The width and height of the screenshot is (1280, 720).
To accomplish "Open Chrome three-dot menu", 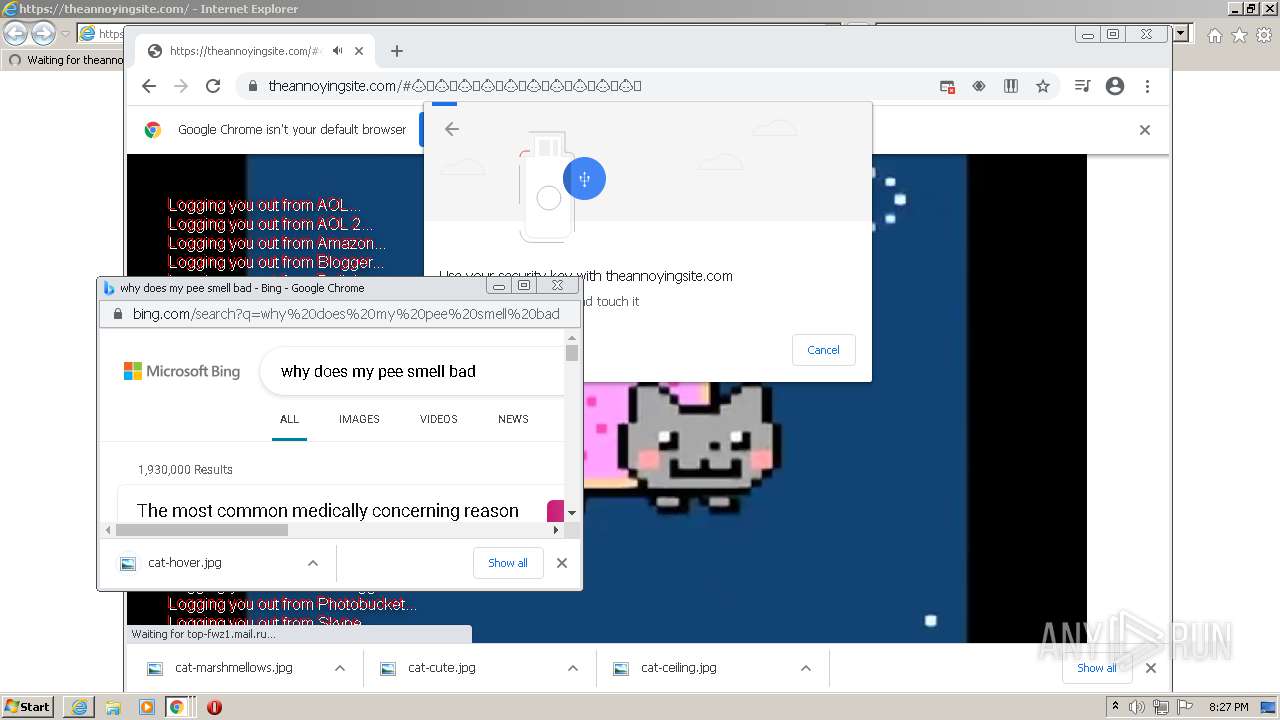I will [x=1147, y=86].
